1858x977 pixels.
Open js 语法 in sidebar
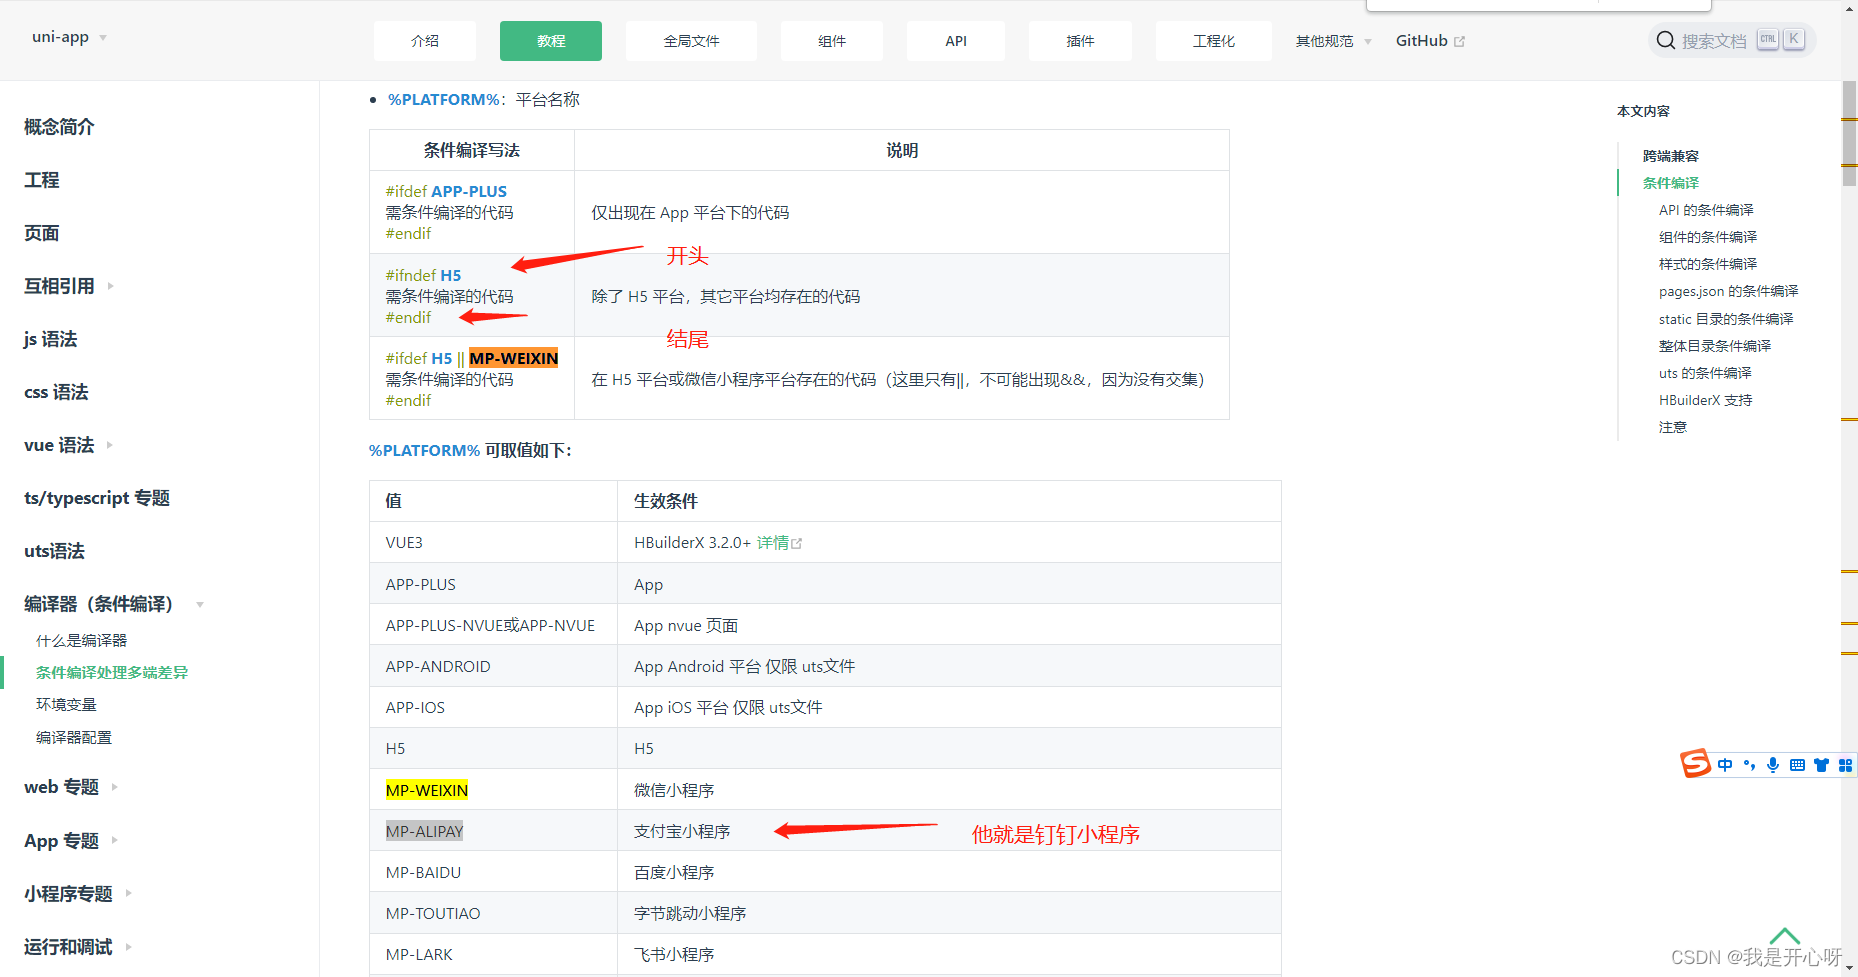(50, 339)
